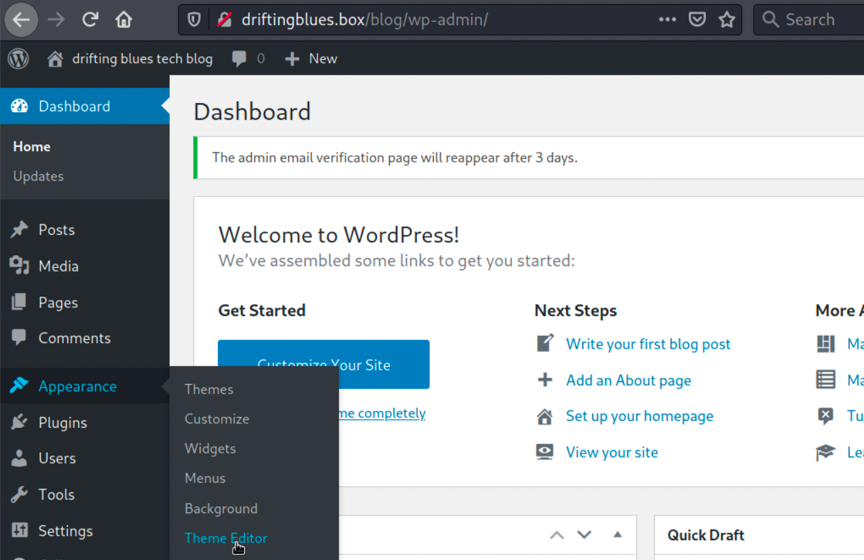Open the Updates submenu item
Viewport: 864px width, 560px height.
(39, 176)
